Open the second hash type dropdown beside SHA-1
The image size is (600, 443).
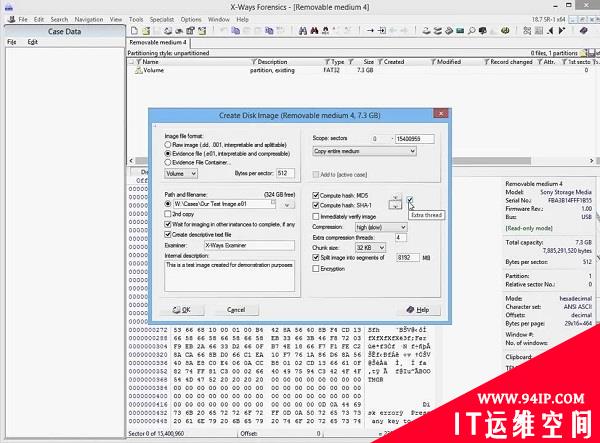tap(395, 205)
